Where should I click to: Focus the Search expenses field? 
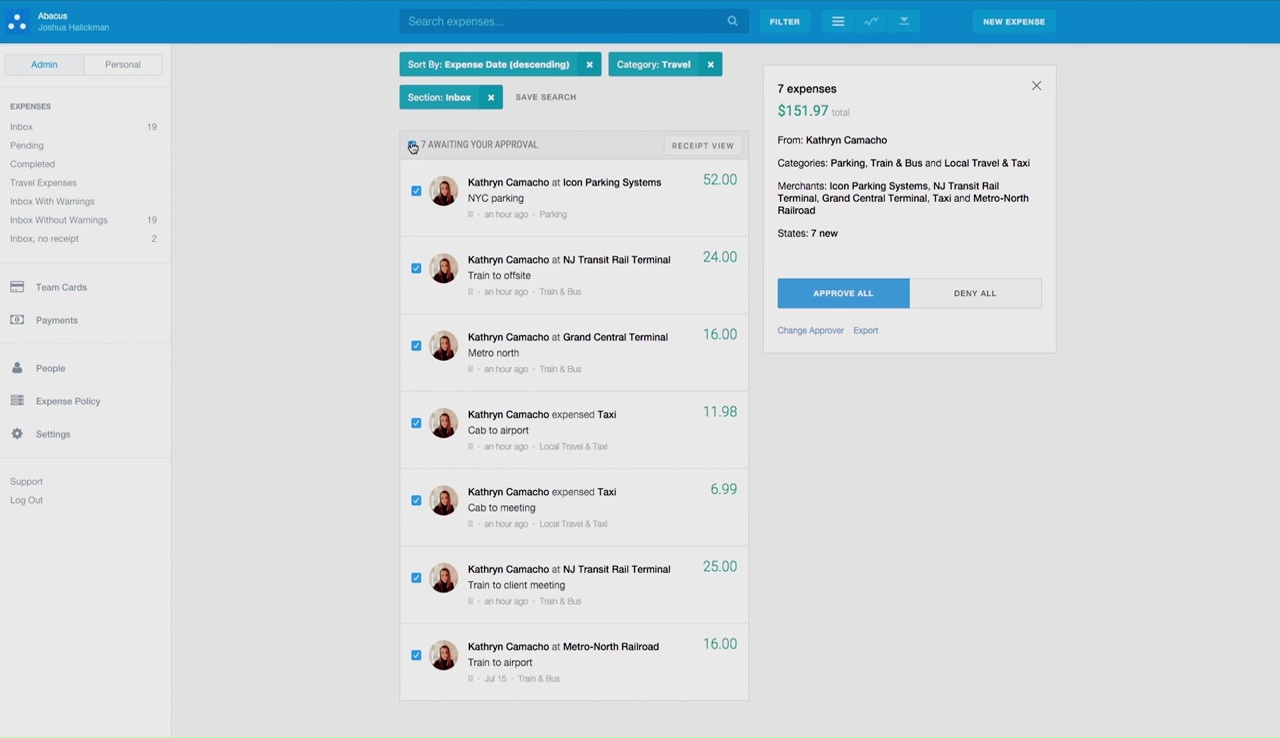point(572,21)
